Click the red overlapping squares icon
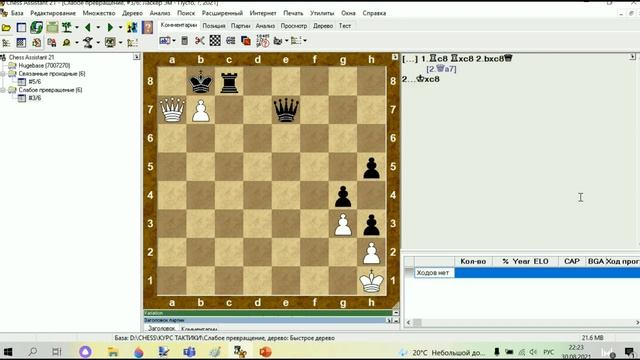Screen dimensions: 640x360 246,40
